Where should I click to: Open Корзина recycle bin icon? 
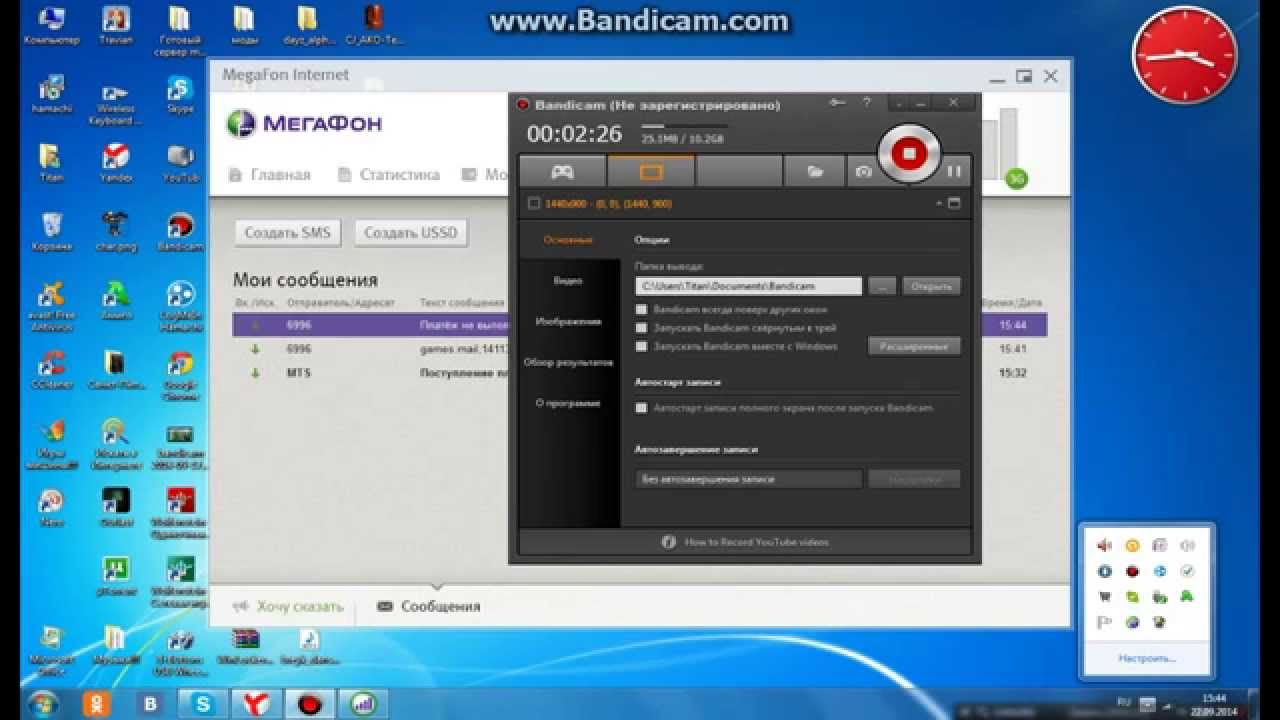[x=51, y=232]
